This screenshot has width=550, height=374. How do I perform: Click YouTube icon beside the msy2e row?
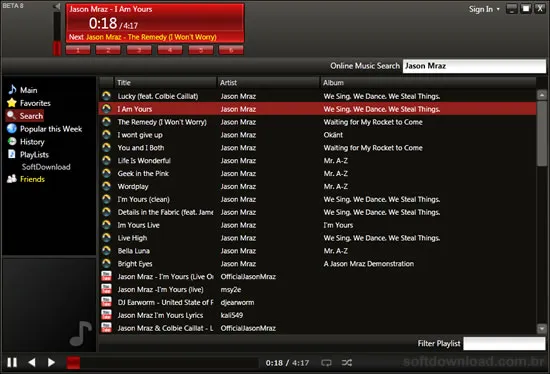(106, 289)
